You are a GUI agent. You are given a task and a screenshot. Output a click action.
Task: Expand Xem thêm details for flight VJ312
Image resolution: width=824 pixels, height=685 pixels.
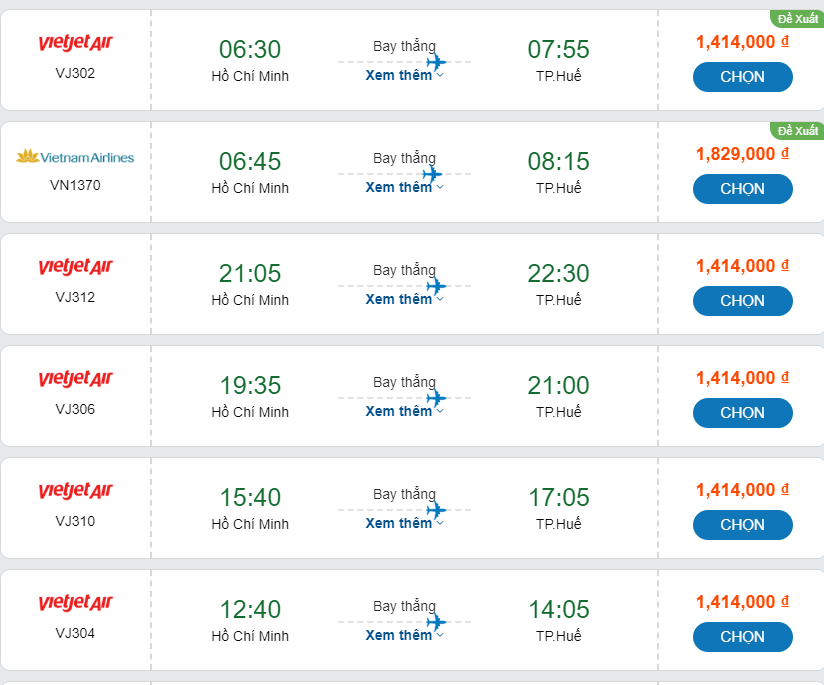tap(404, 299)
